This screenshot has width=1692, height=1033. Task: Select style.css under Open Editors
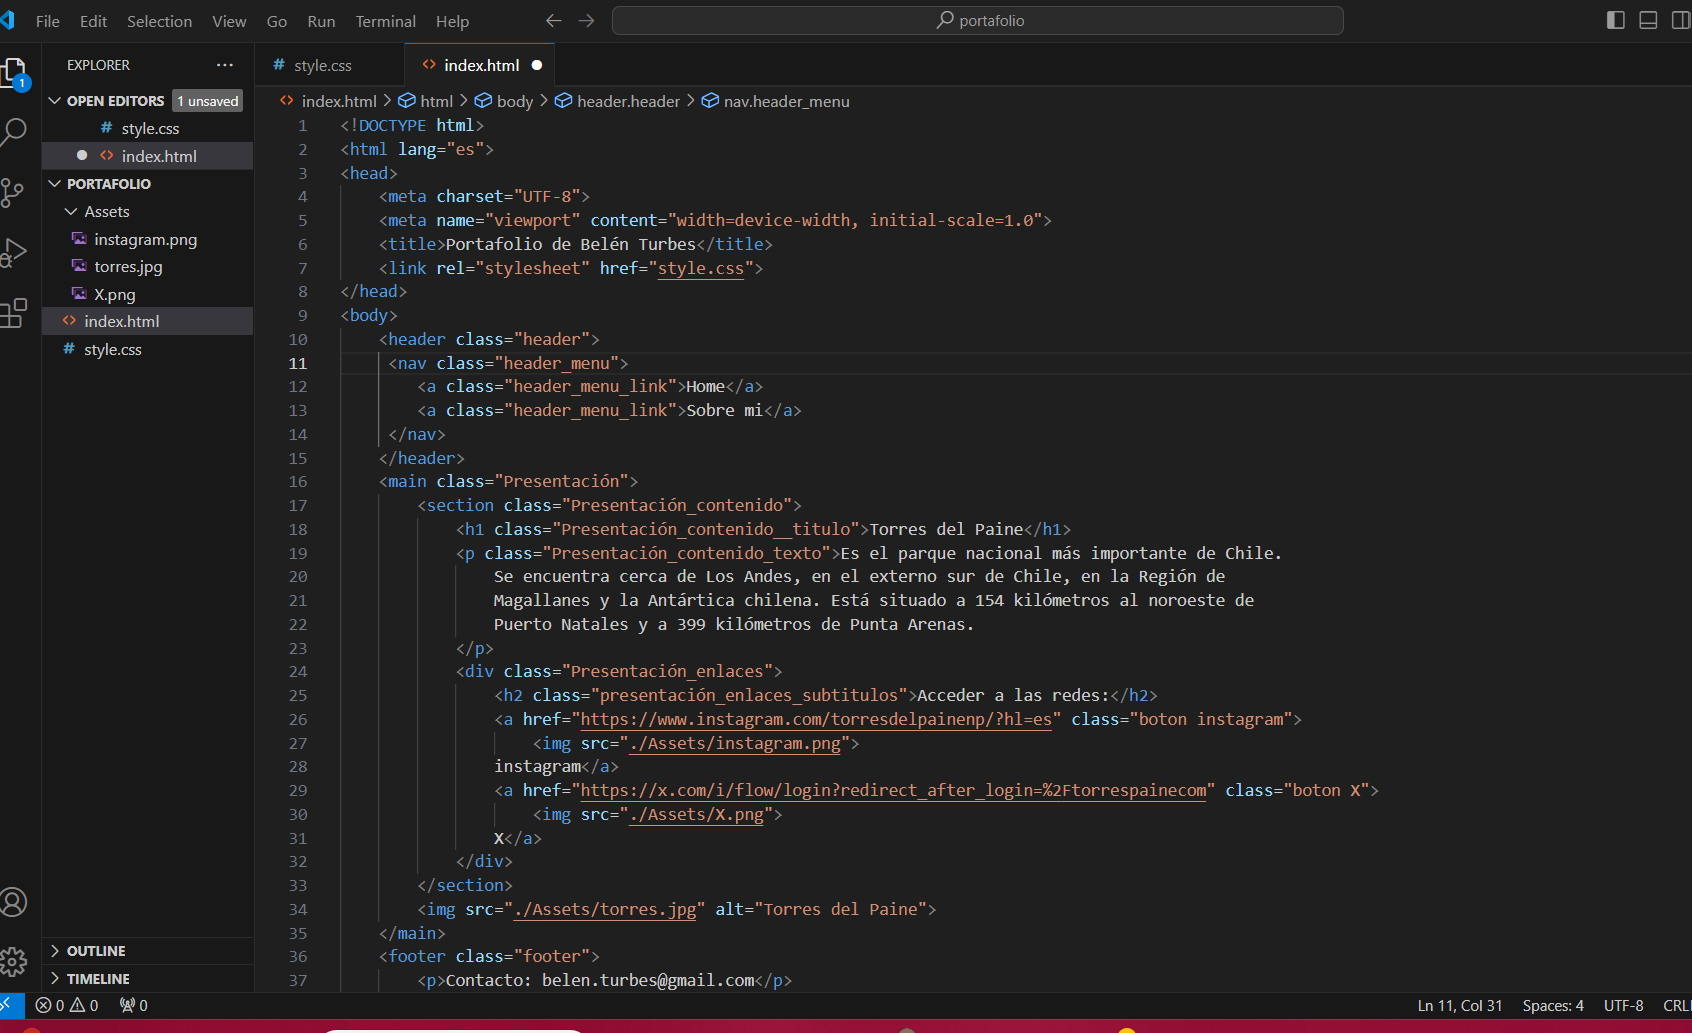tap(150, 129)
